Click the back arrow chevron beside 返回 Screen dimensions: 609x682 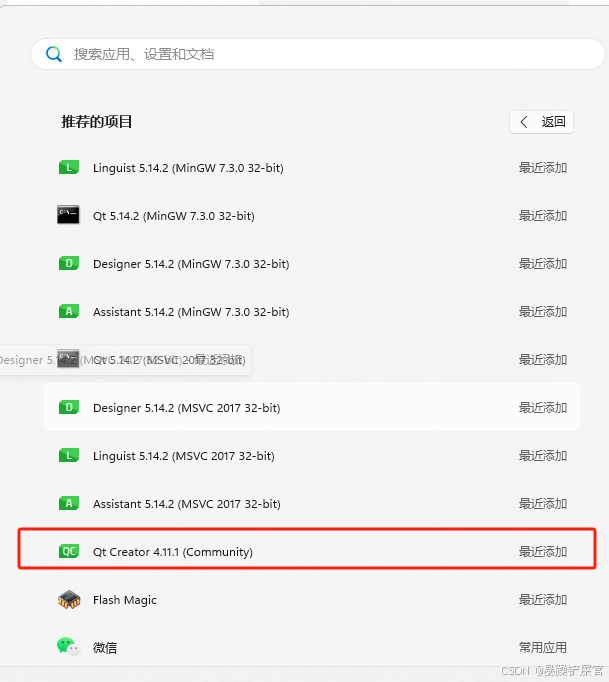click(x=524, y=122)
